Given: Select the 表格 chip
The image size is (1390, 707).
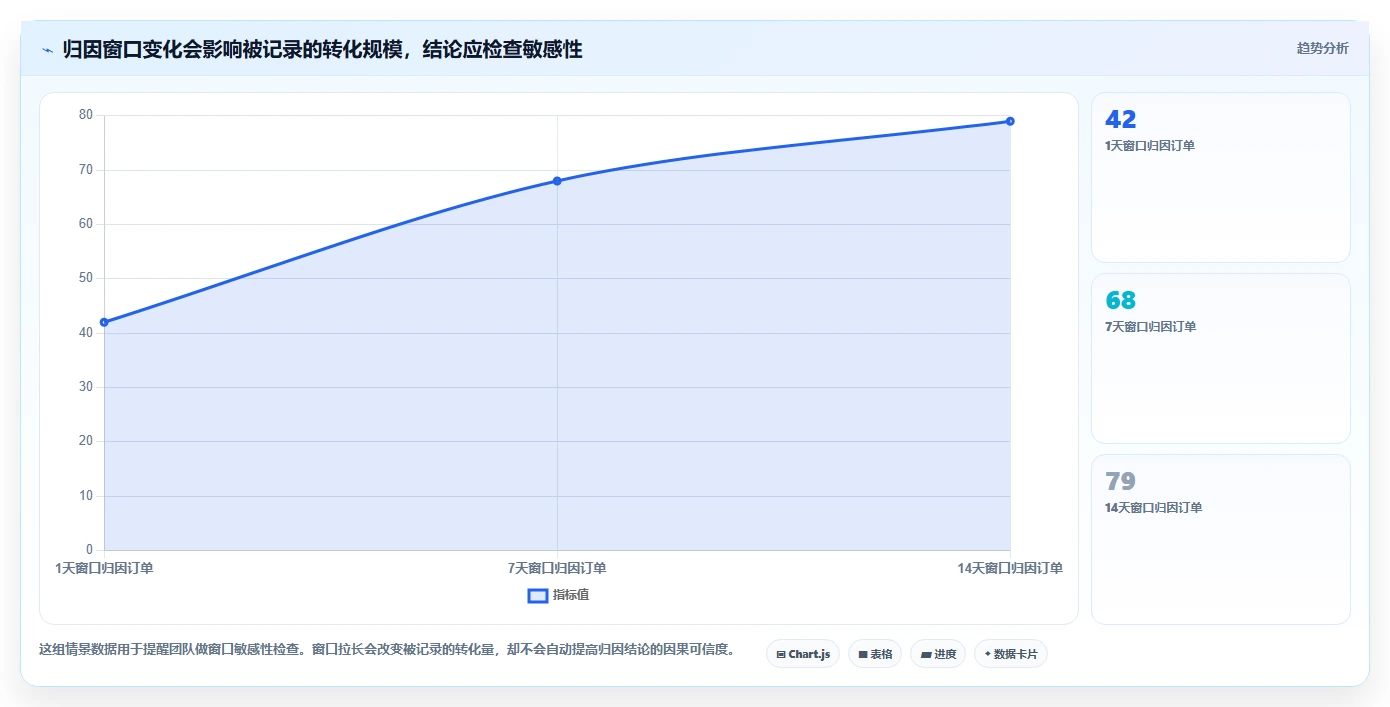Looking at the screenshot, I should click(875, 654).
